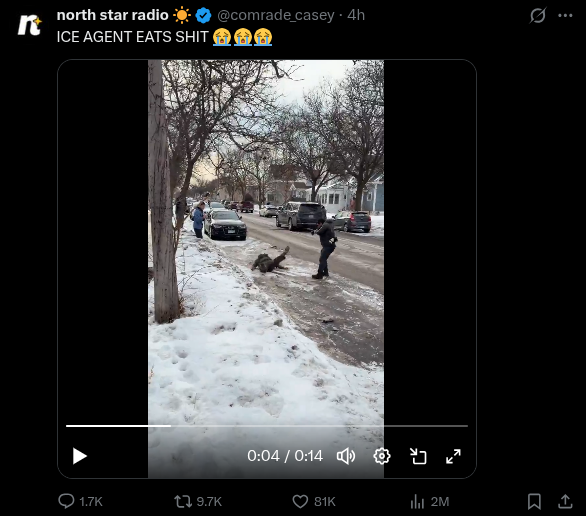Open the more options ellipsis menu

[x=565, y=15]
